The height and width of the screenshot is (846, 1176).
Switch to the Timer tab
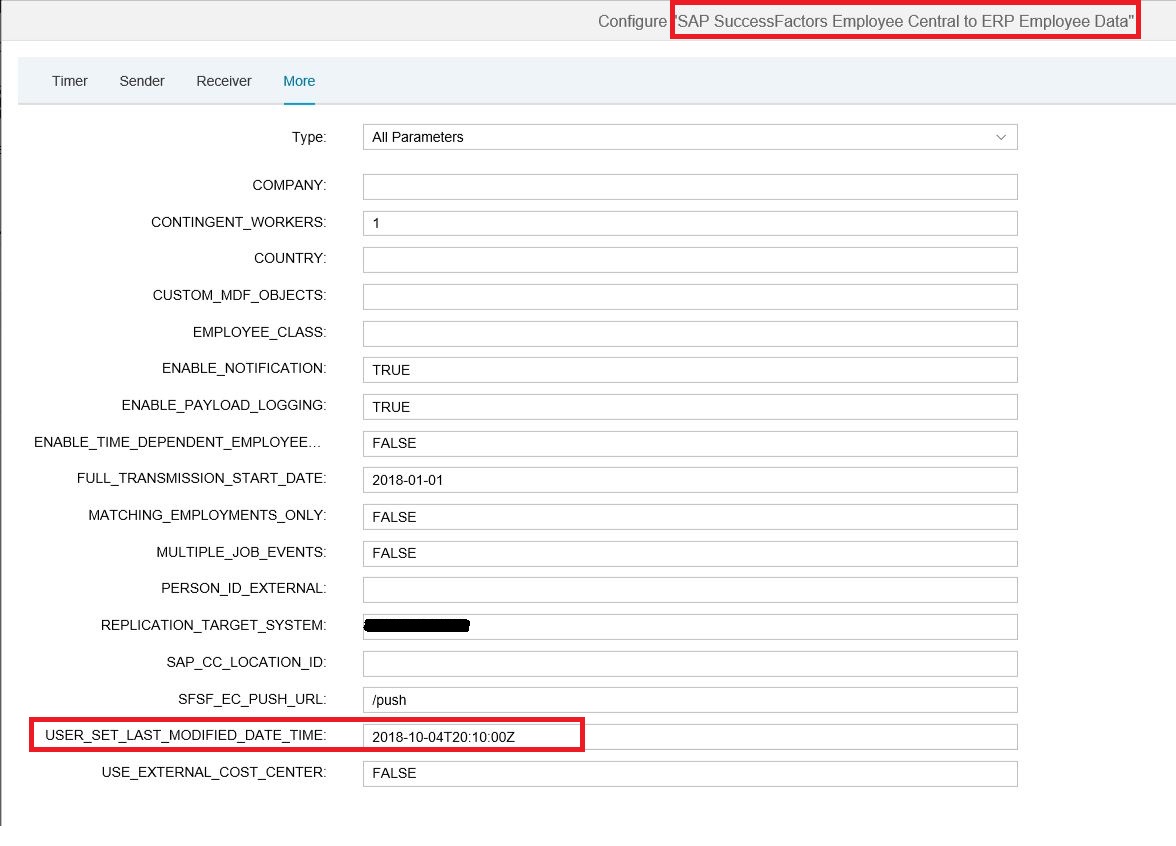pyautogui.click(x=70, y=81)
